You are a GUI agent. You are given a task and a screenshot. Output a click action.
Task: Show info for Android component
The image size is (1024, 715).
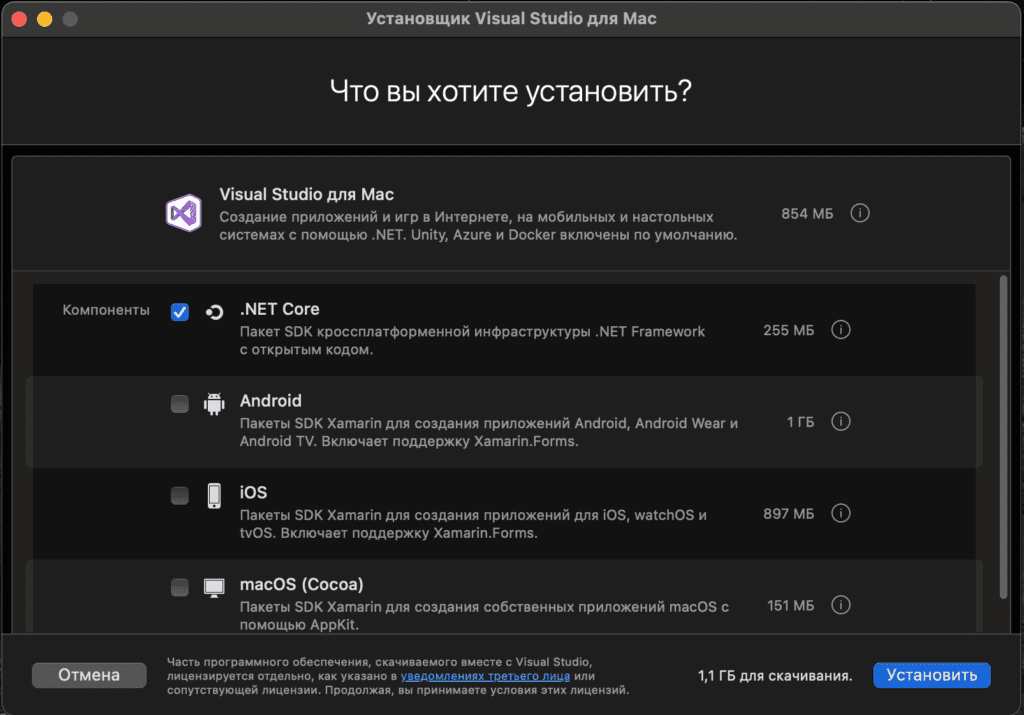(840, 421)
